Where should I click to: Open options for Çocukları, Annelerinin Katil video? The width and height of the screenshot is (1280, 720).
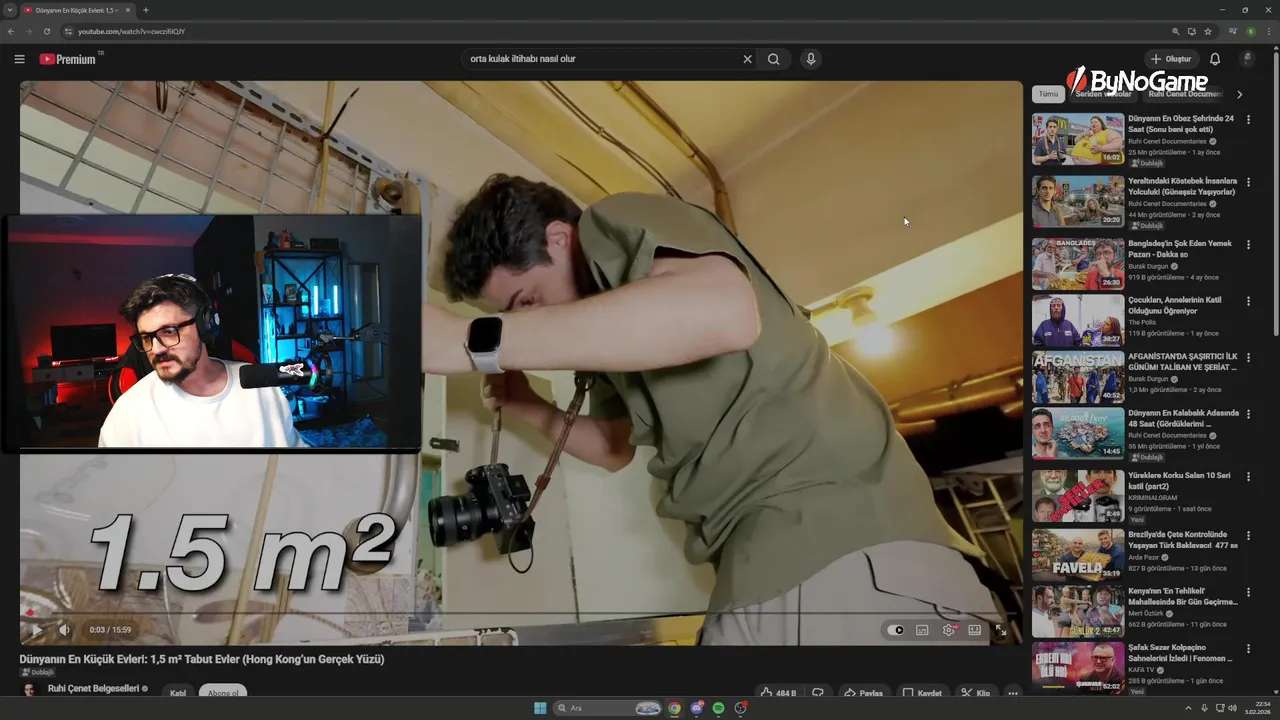click(x=1248, y=301)
